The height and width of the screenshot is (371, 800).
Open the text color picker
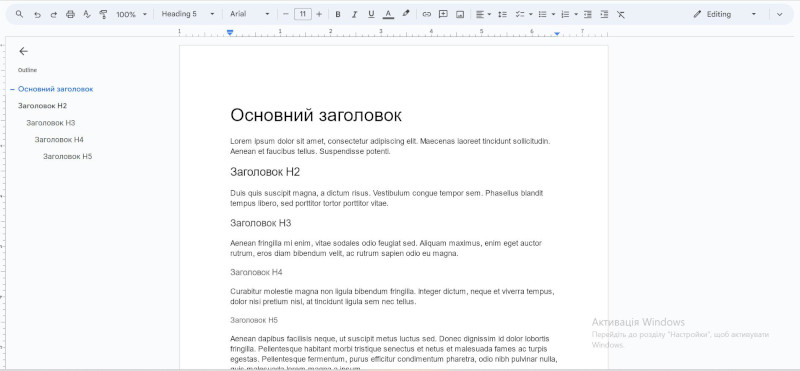tap(388, 14)
